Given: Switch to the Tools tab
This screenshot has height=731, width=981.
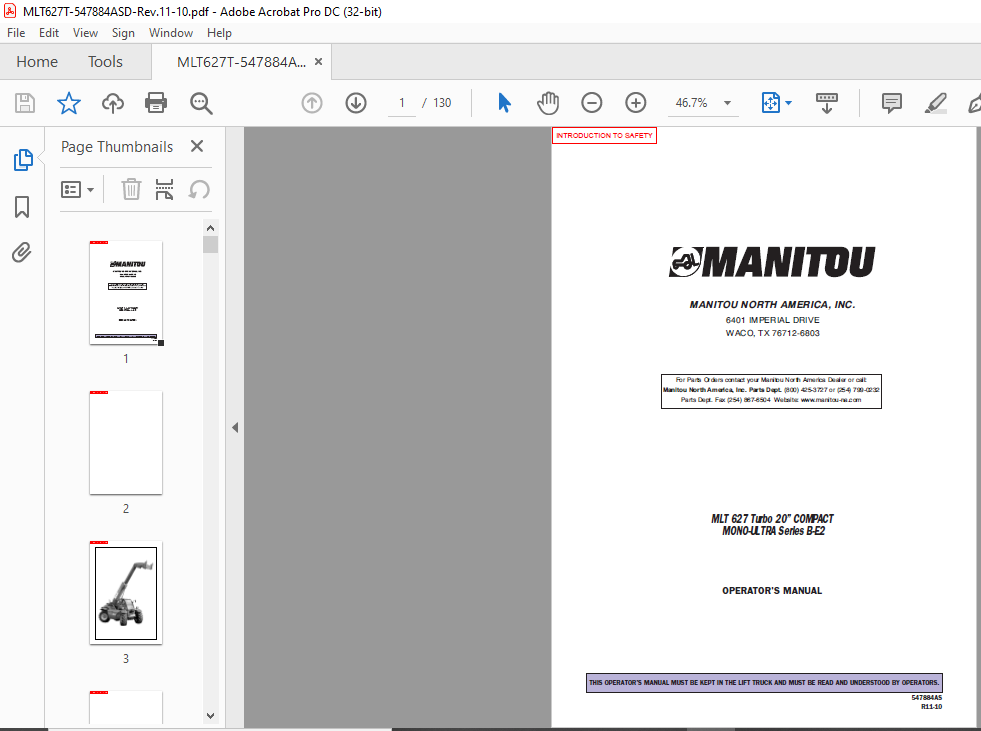Looking at the screenshot, I should click(105, 61).
